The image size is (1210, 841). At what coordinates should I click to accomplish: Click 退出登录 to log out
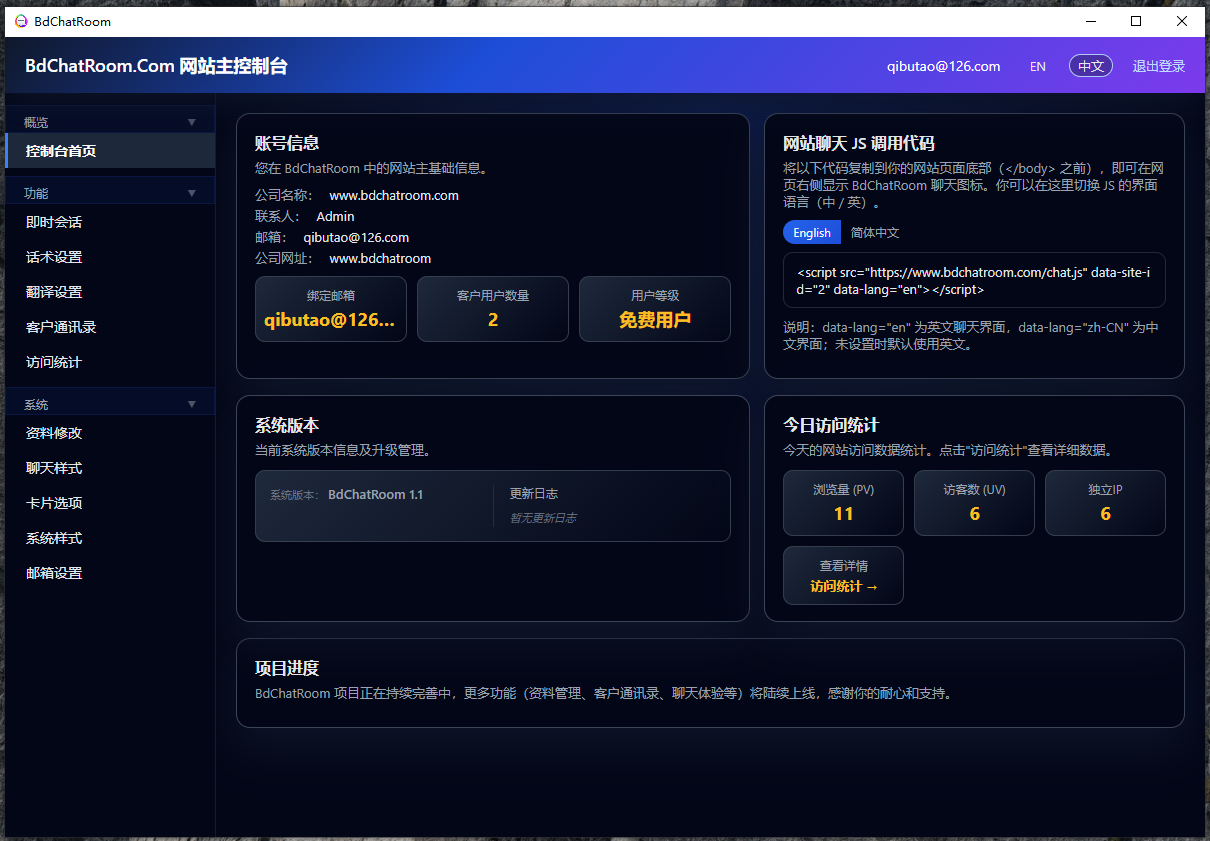coord(1158,66)
